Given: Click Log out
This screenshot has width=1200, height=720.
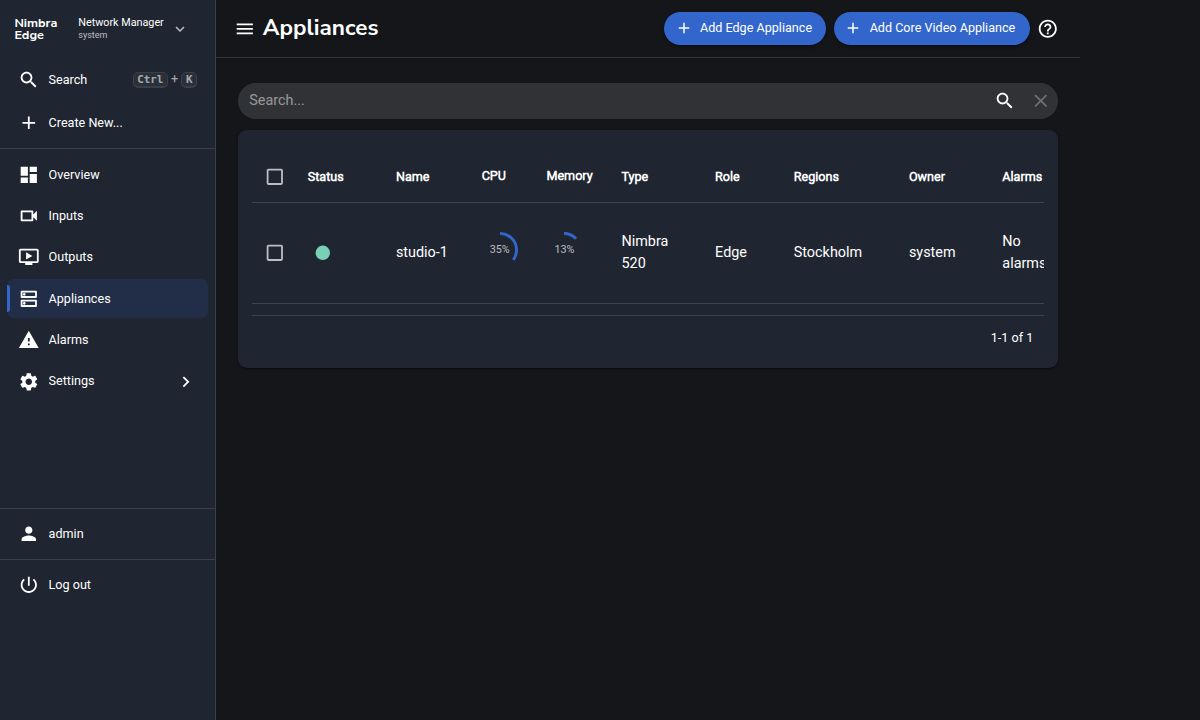Looking at the screenshot, I should coord(108,585).
